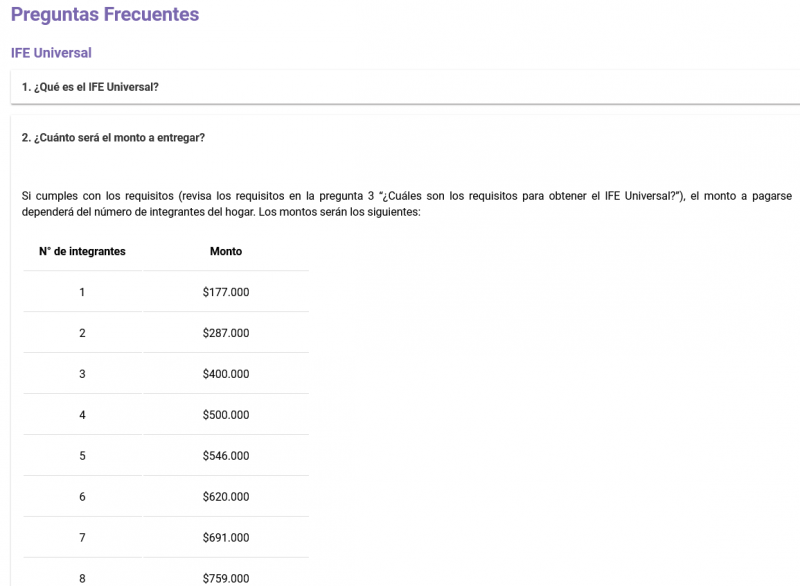The height and width of the screenshot is (586, 800).
Task: Select the $759.000 amount cell
Action: pos(226,578)
